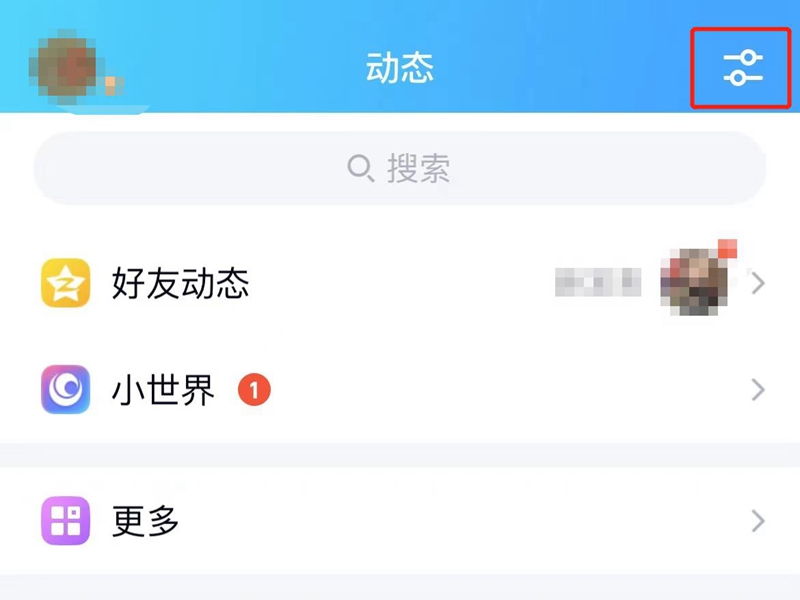Select the 更多 menu entry
The height and width of the screenshot is (600, 800).
point(400,521)
